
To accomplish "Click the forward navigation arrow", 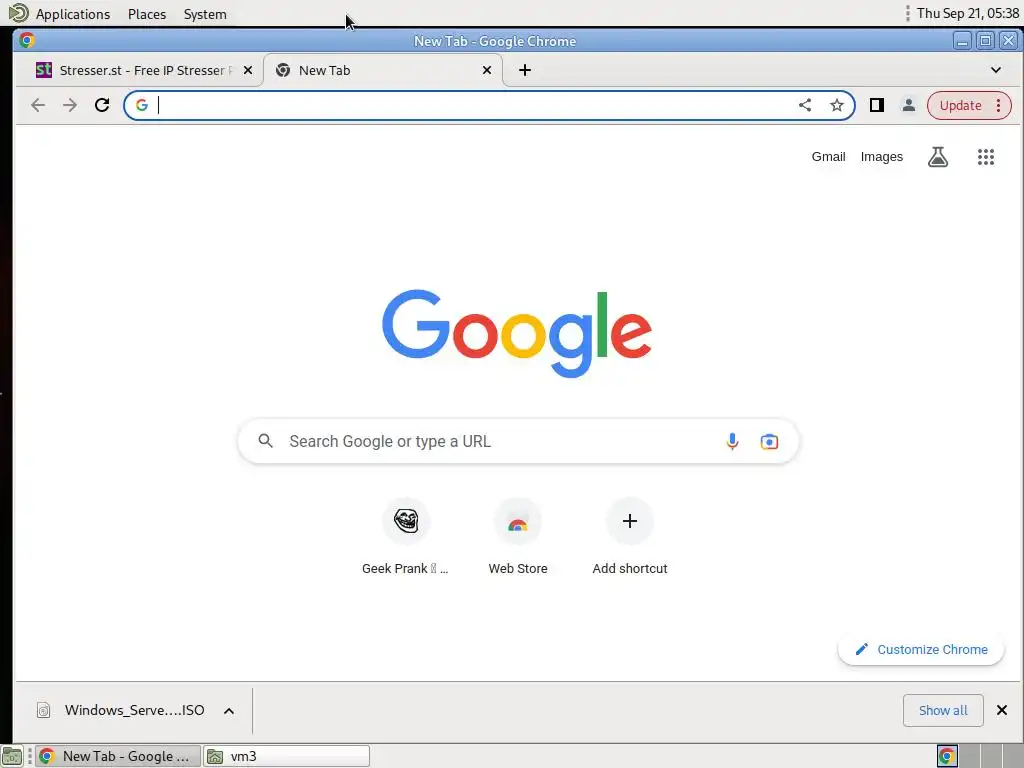I will pyautogui.click(x=70, y=105).
